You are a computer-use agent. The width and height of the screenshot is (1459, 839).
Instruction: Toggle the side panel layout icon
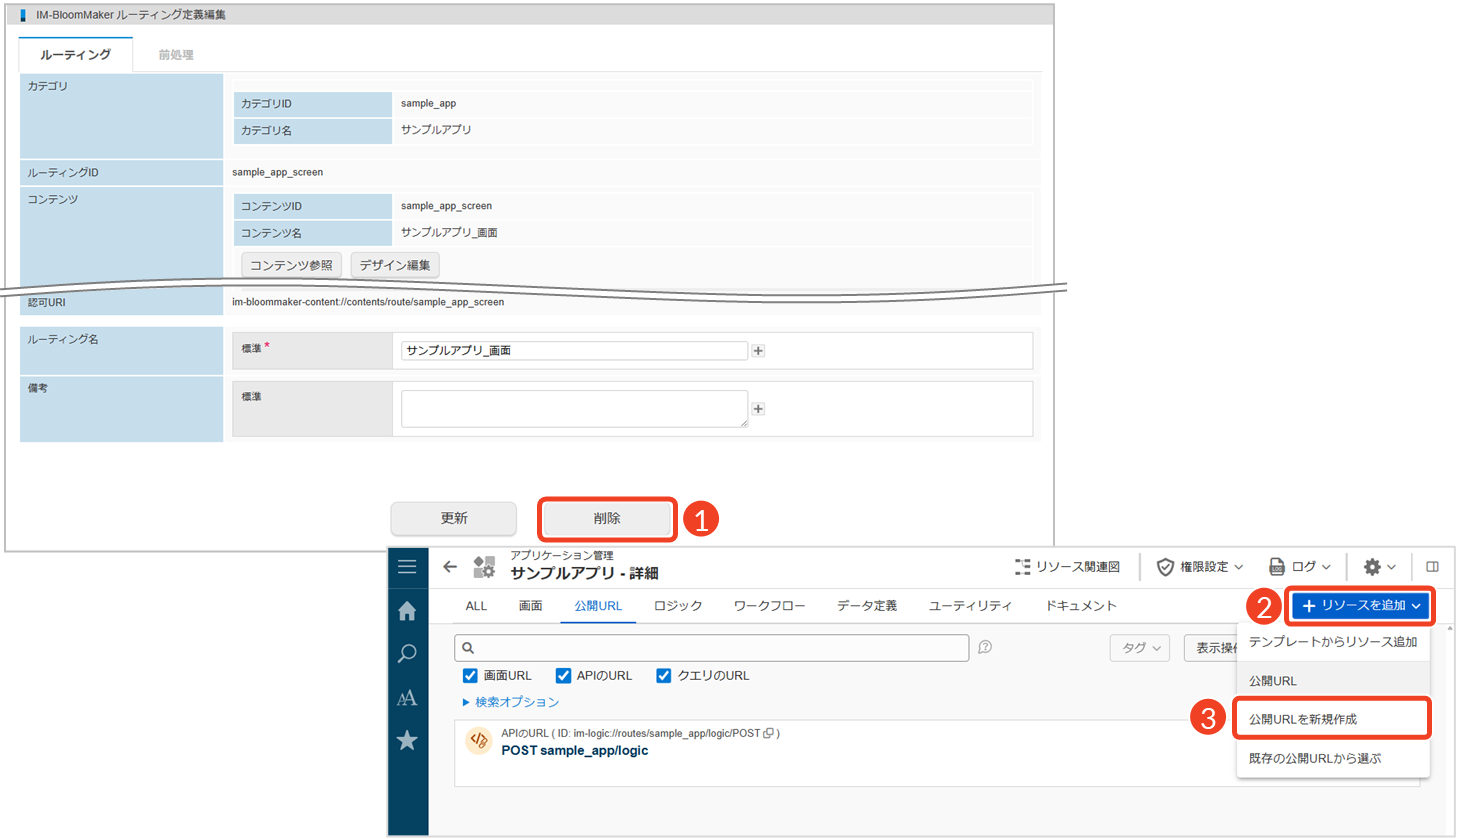pyautogui.click(x=1432, y=567)
